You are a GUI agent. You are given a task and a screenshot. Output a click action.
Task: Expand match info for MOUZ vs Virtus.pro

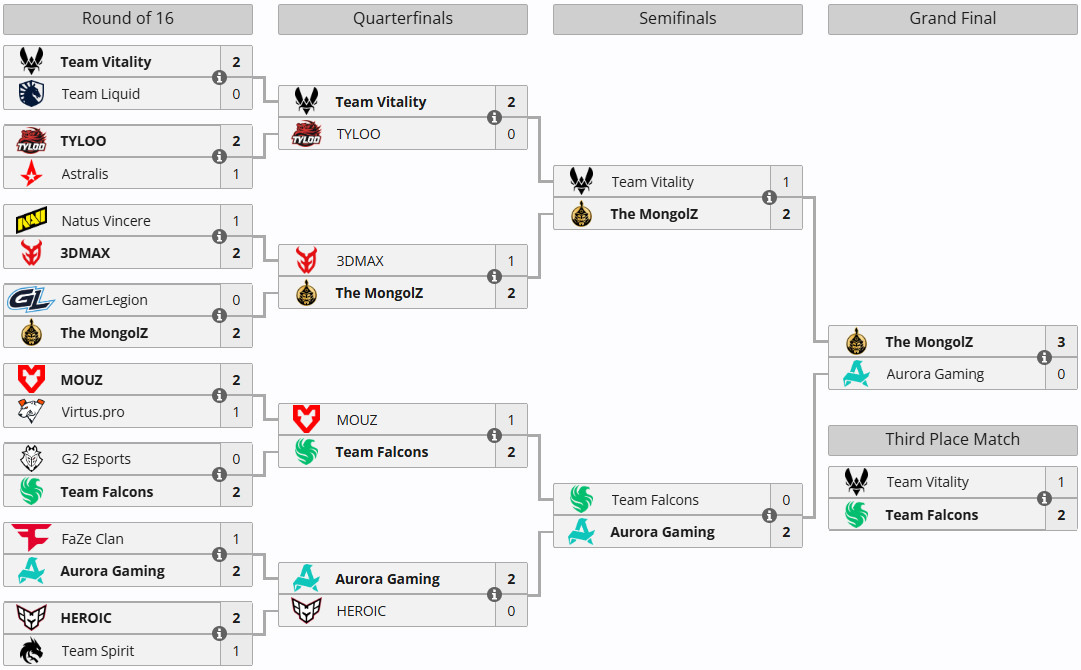click(x=219, y=396)
